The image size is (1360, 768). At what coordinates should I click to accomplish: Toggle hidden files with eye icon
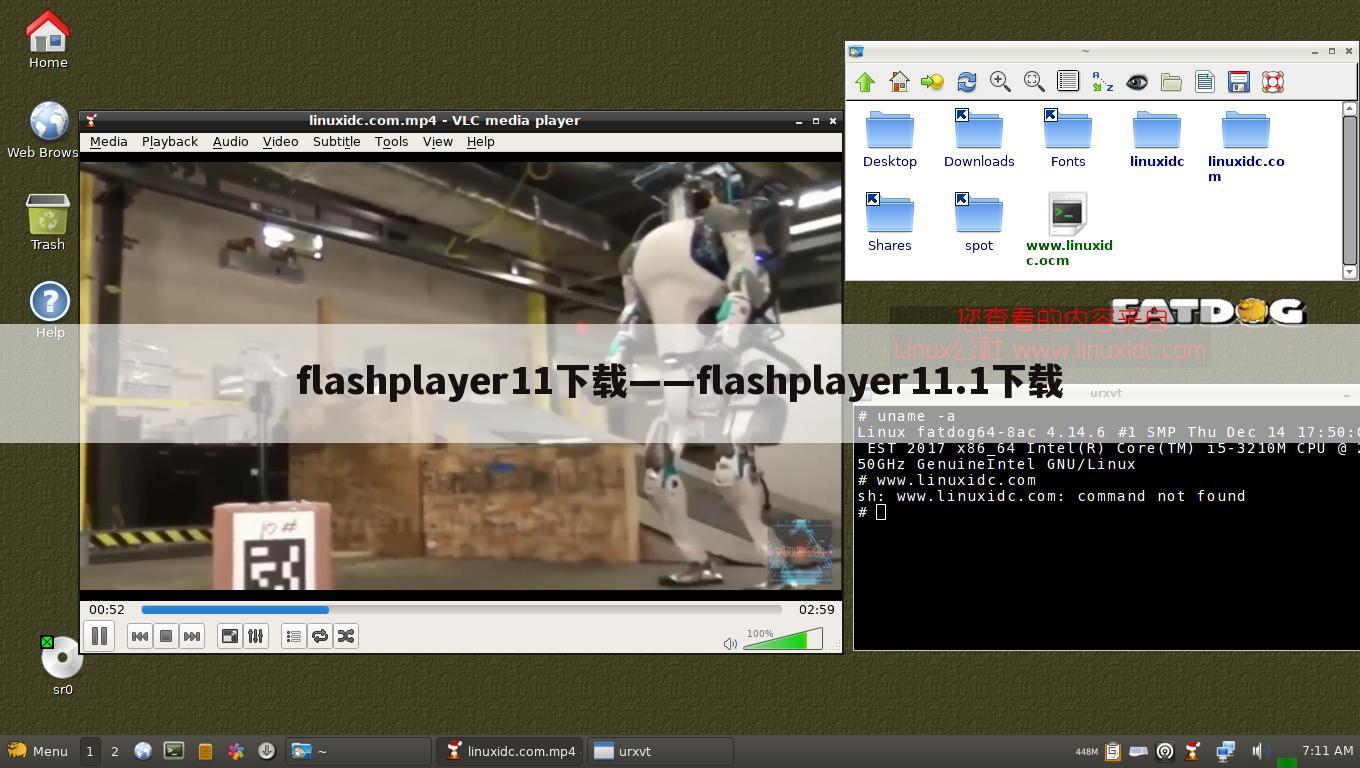[x=1137, y=82]
